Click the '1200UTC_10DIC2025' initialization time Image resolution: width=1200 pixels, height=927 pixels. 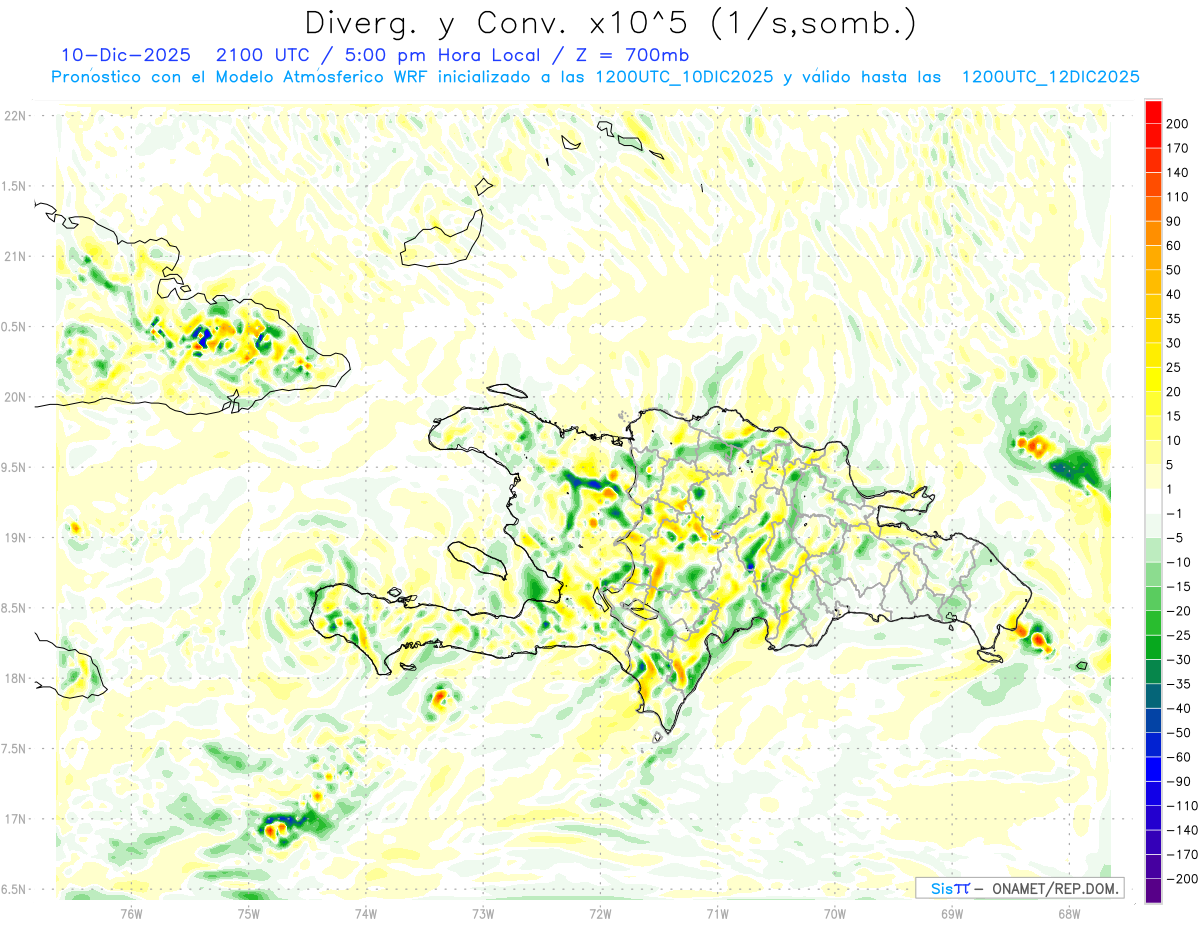(x=684, y=77)
